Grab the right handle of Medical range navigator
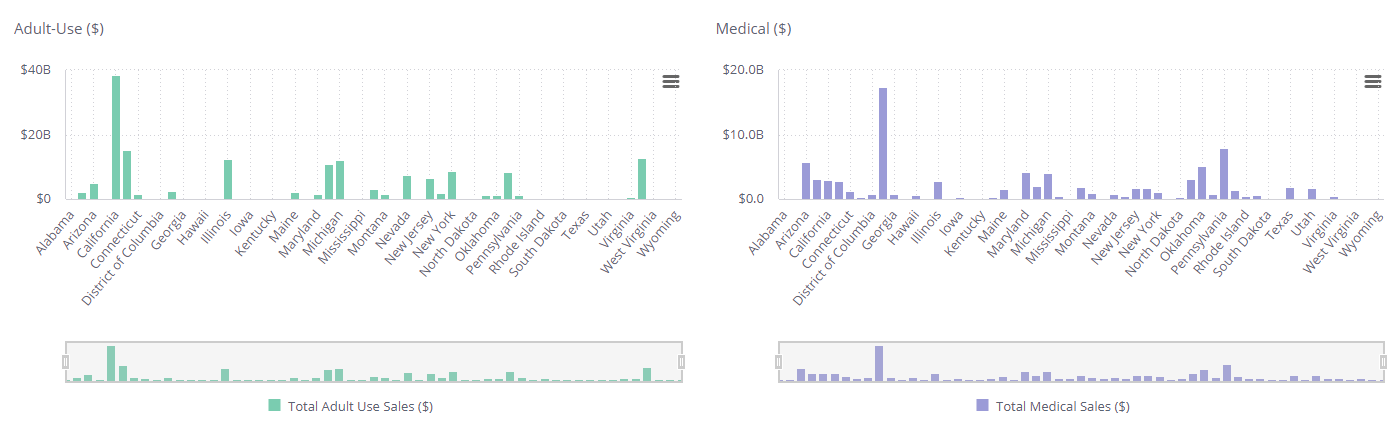 pyautogui.click(x=1385, y=362)
